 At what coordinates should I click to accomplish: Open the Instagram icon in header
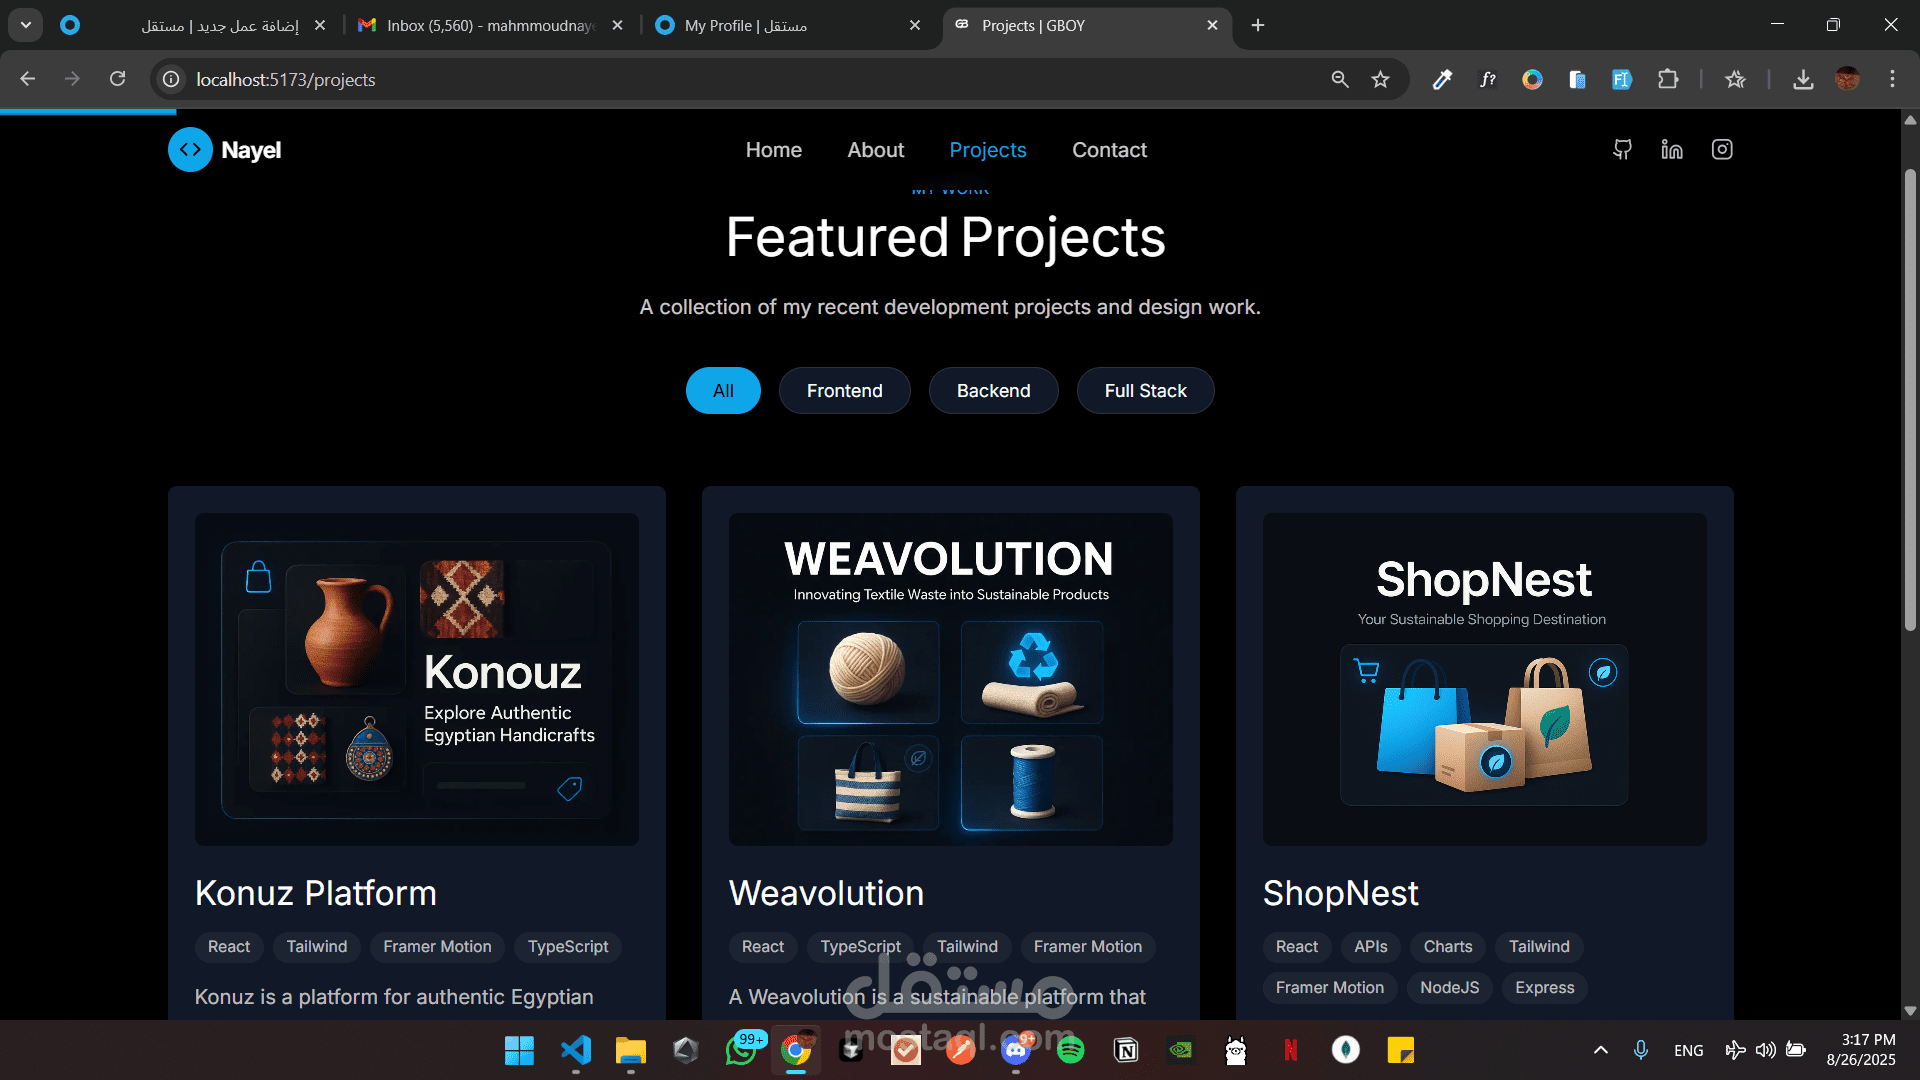pyautogui.click(x=1722, y=150)
